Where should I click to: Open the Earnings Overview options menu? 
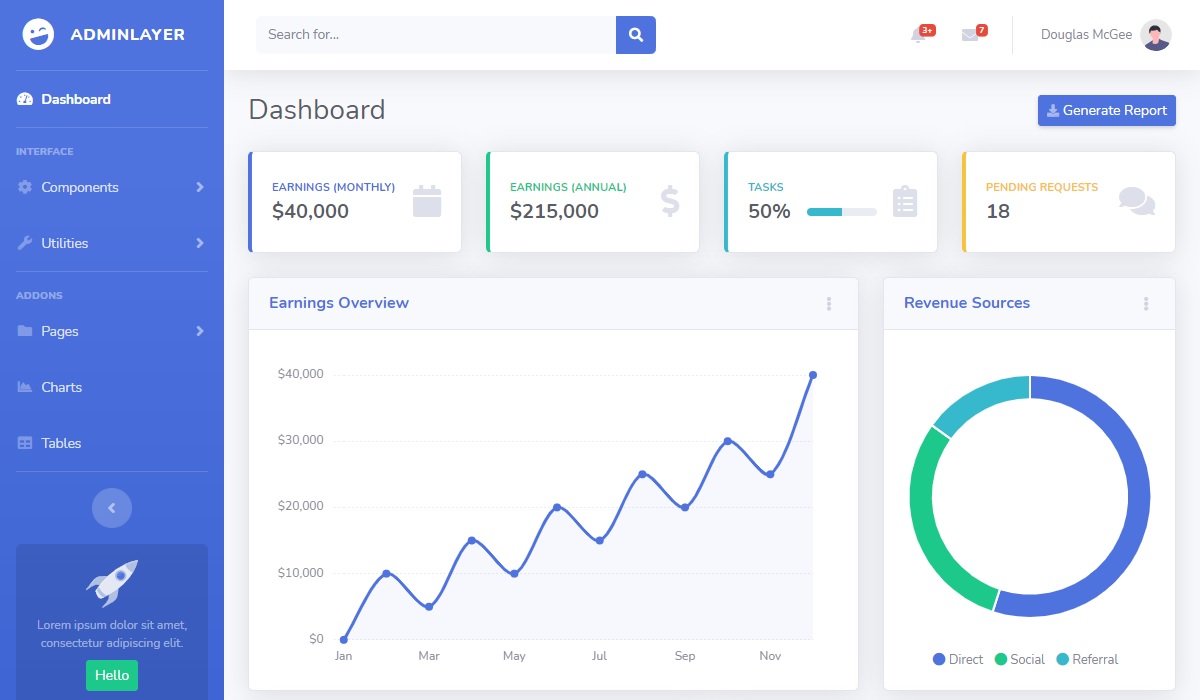pyautogui.click(x=829, y=304)
